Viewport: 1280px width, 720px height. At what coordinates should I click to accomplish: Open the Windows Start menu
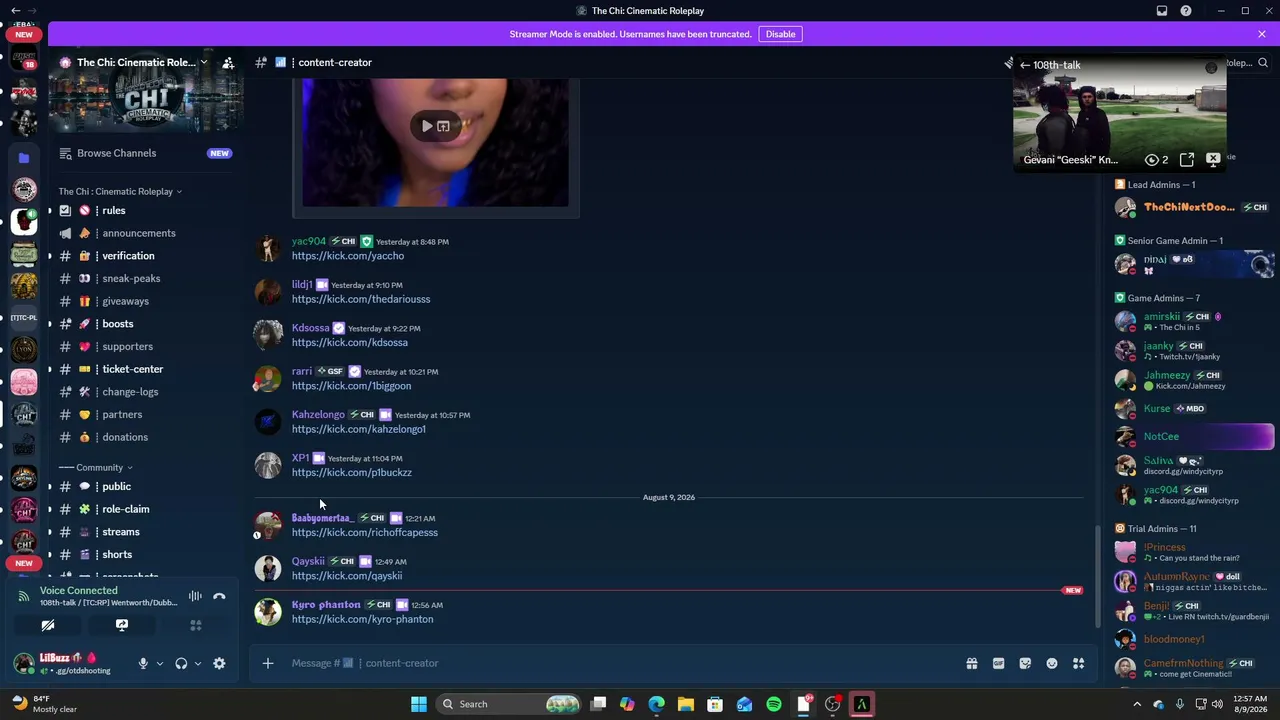(419, 704)
